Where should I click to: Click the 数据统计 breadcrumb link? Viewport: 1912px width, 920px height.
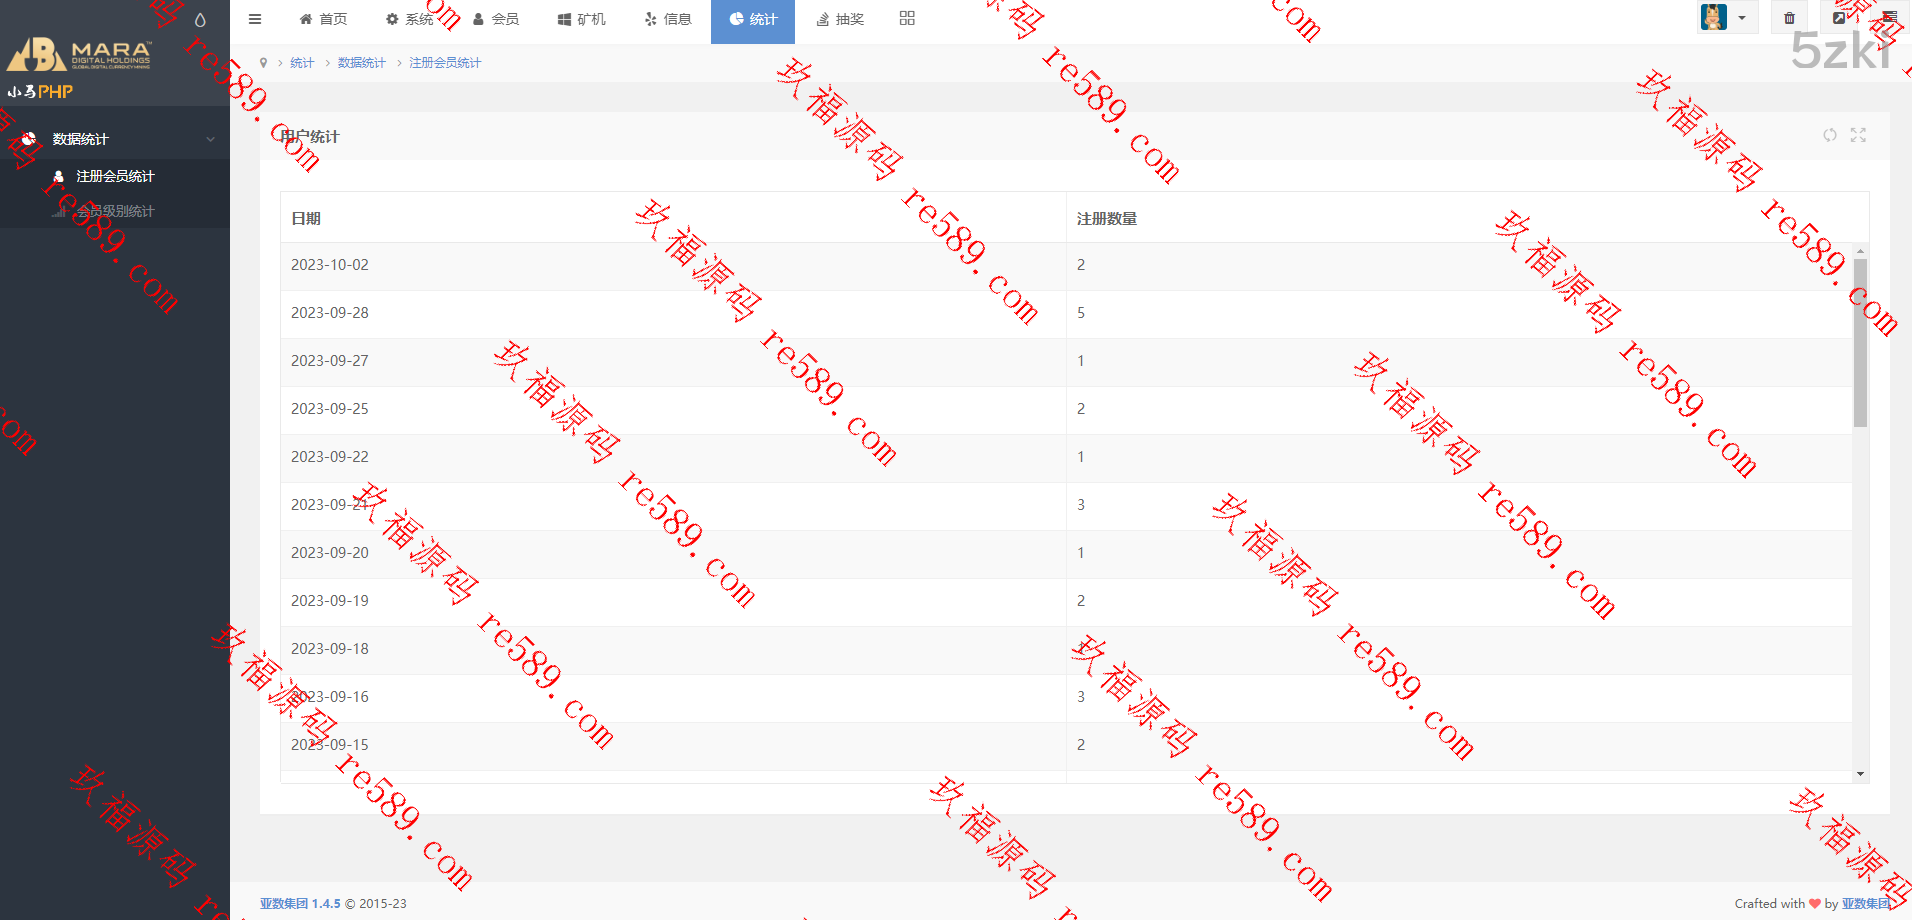click(361, 63)
